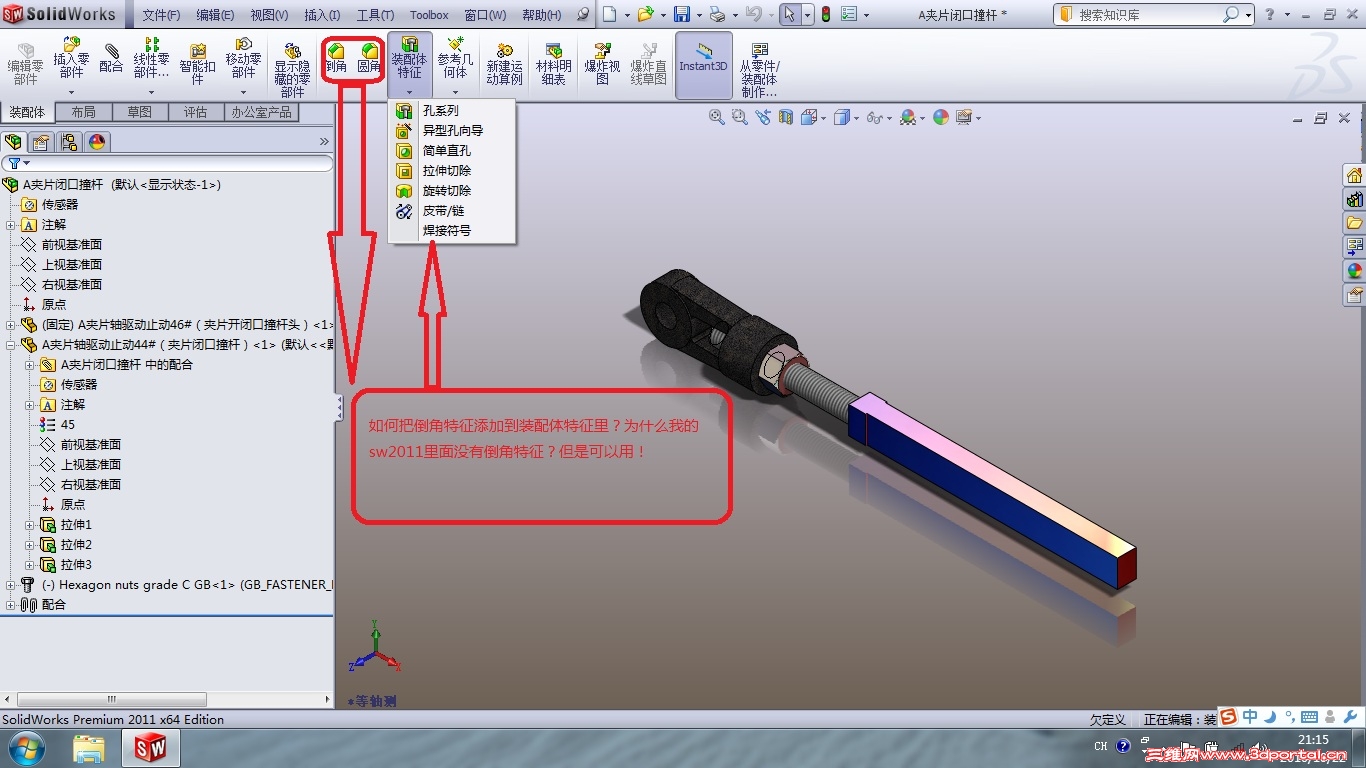Open Linear Component Pattern (线性零部件) dropdown arrow
Screen dimensions: 1366x768
(151, 92)
